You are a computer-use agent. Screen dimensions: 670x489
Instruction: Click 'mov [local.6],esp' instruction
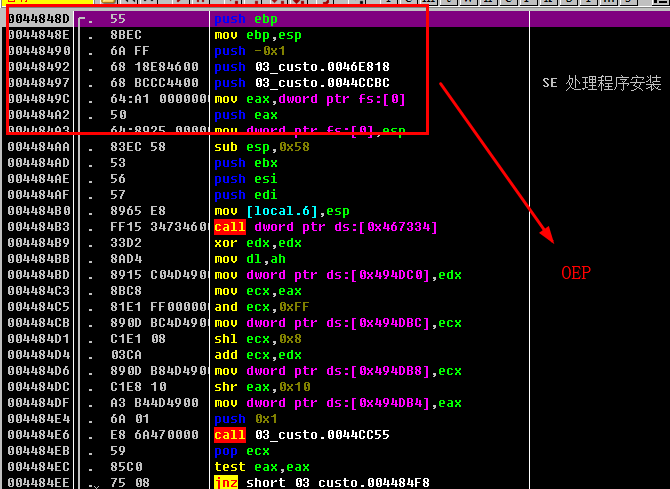[x=282, y=211]
